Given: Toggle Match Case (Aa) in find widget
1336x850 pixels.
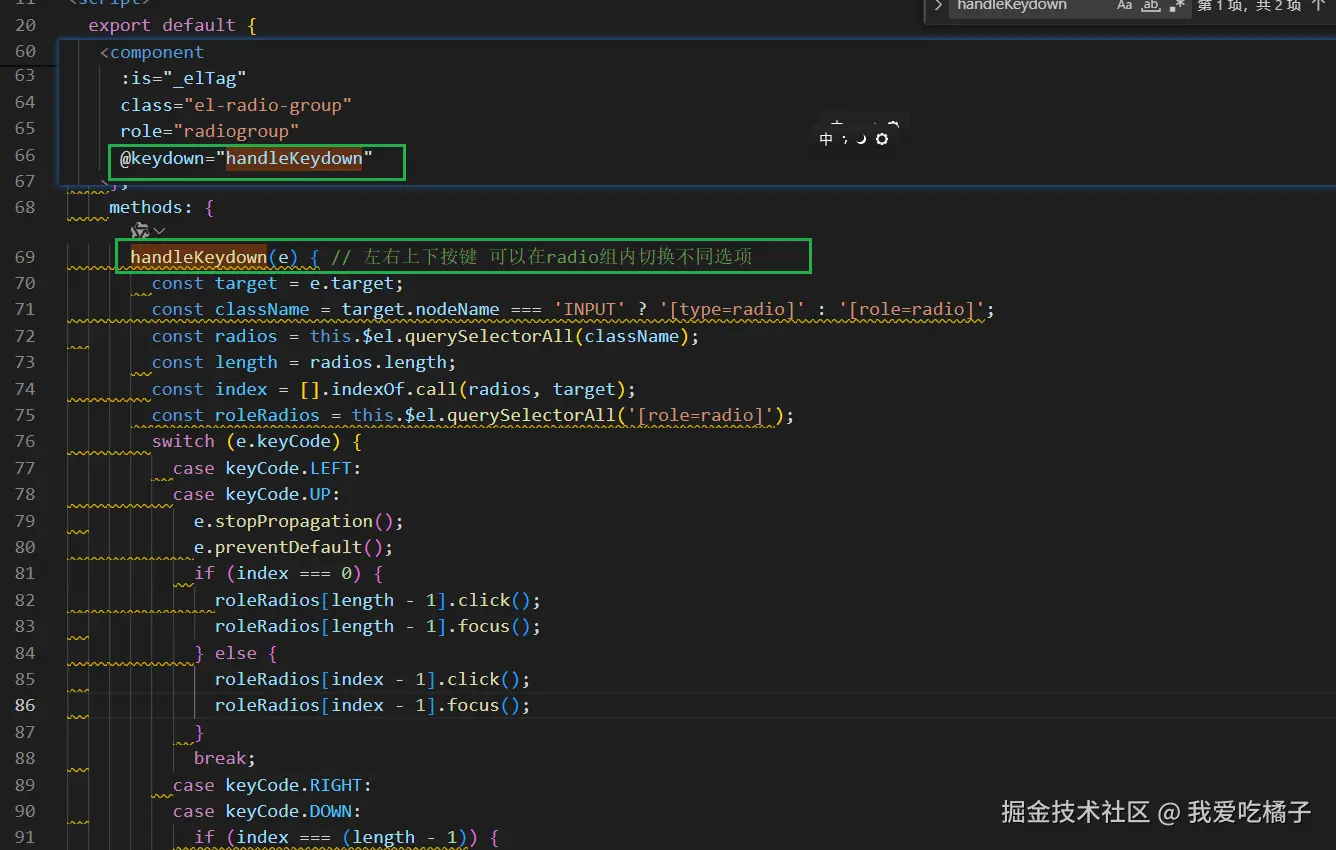Looking at the screenshot, I should coord(1125,6).
